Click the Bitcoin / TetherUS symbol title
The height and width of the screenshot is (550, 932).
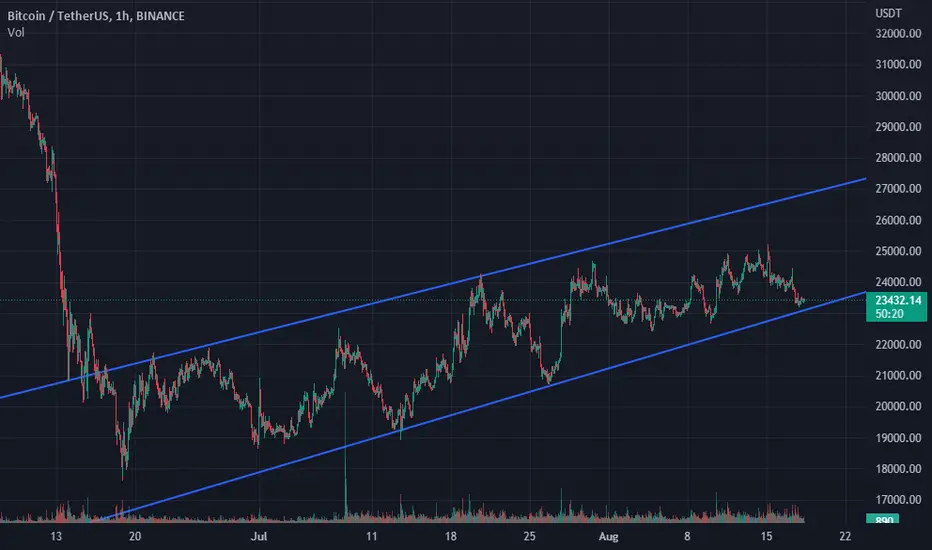pos(96,16)
